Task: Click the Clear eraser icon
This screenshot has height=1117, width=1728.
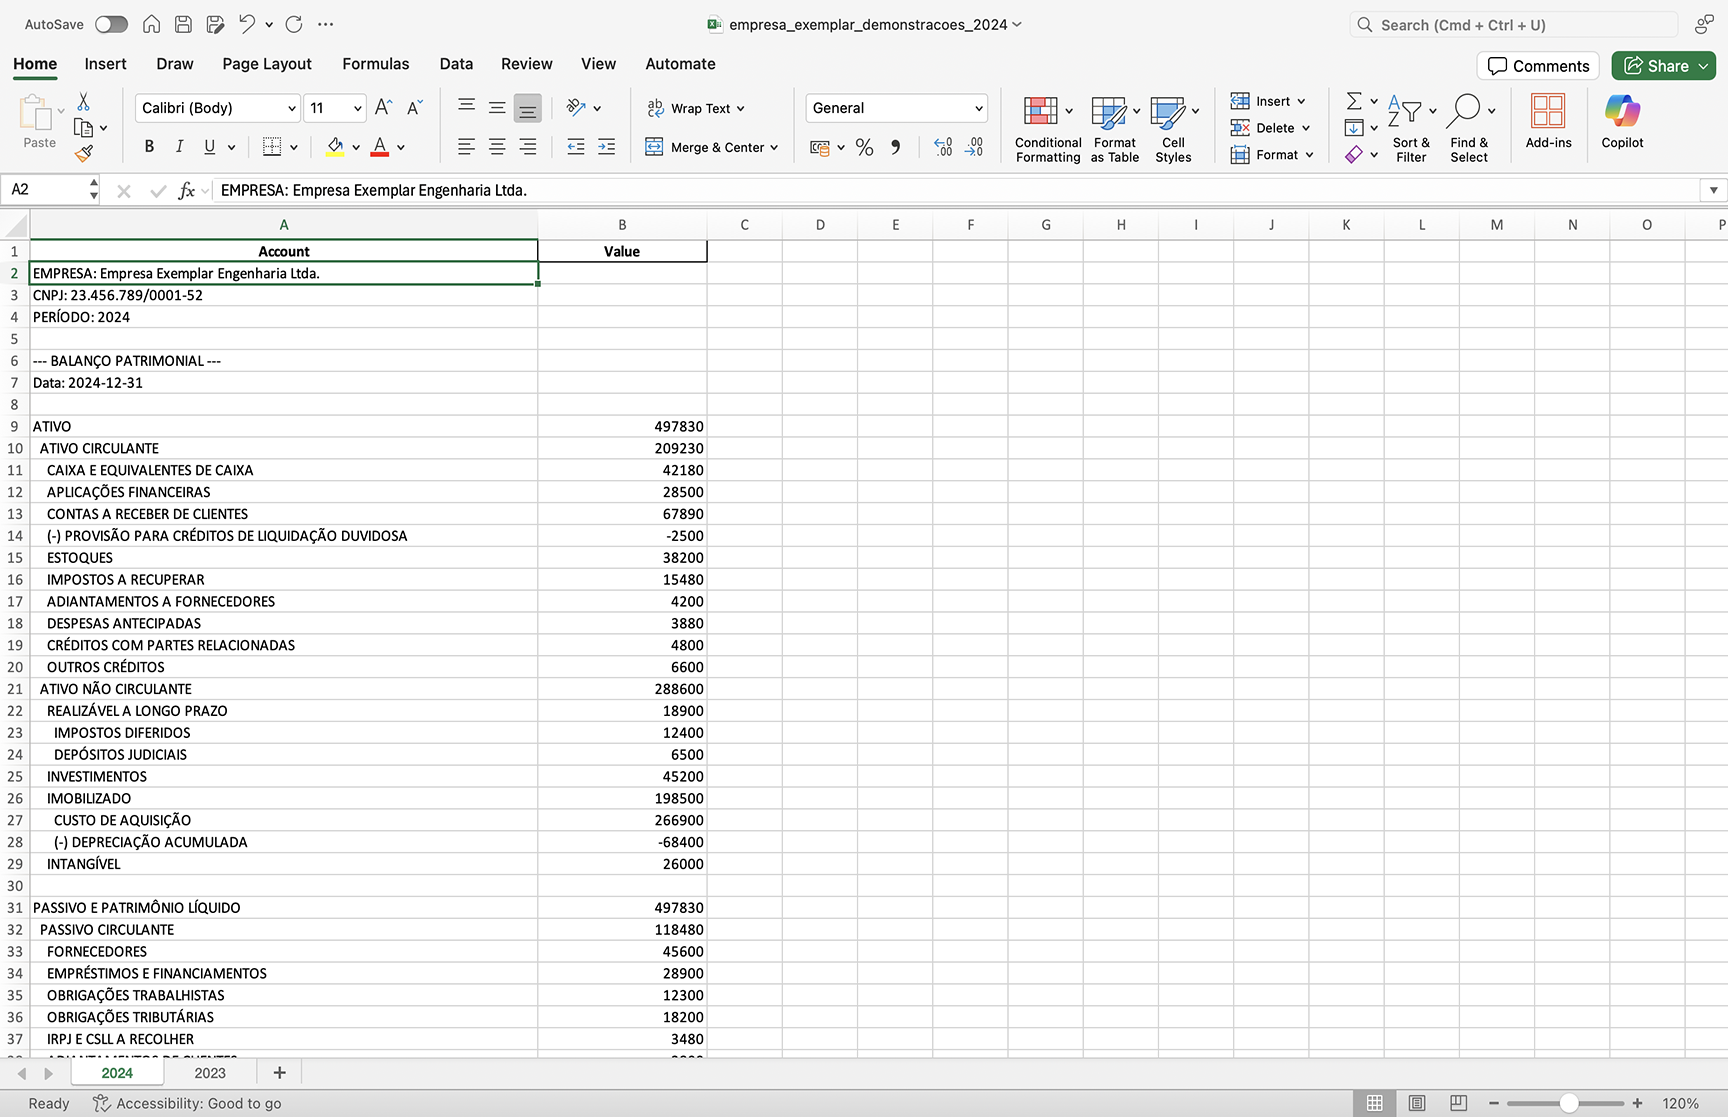Action: click(1354, 155)
